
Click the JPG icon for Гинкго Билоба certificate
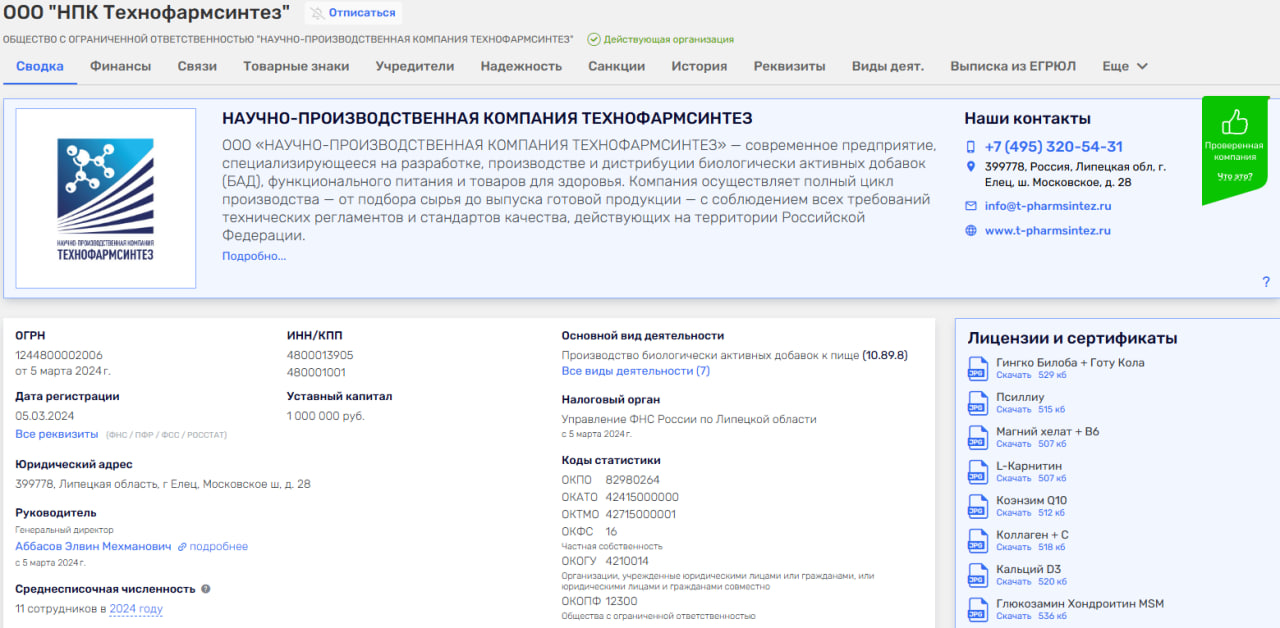pos(977,369)
